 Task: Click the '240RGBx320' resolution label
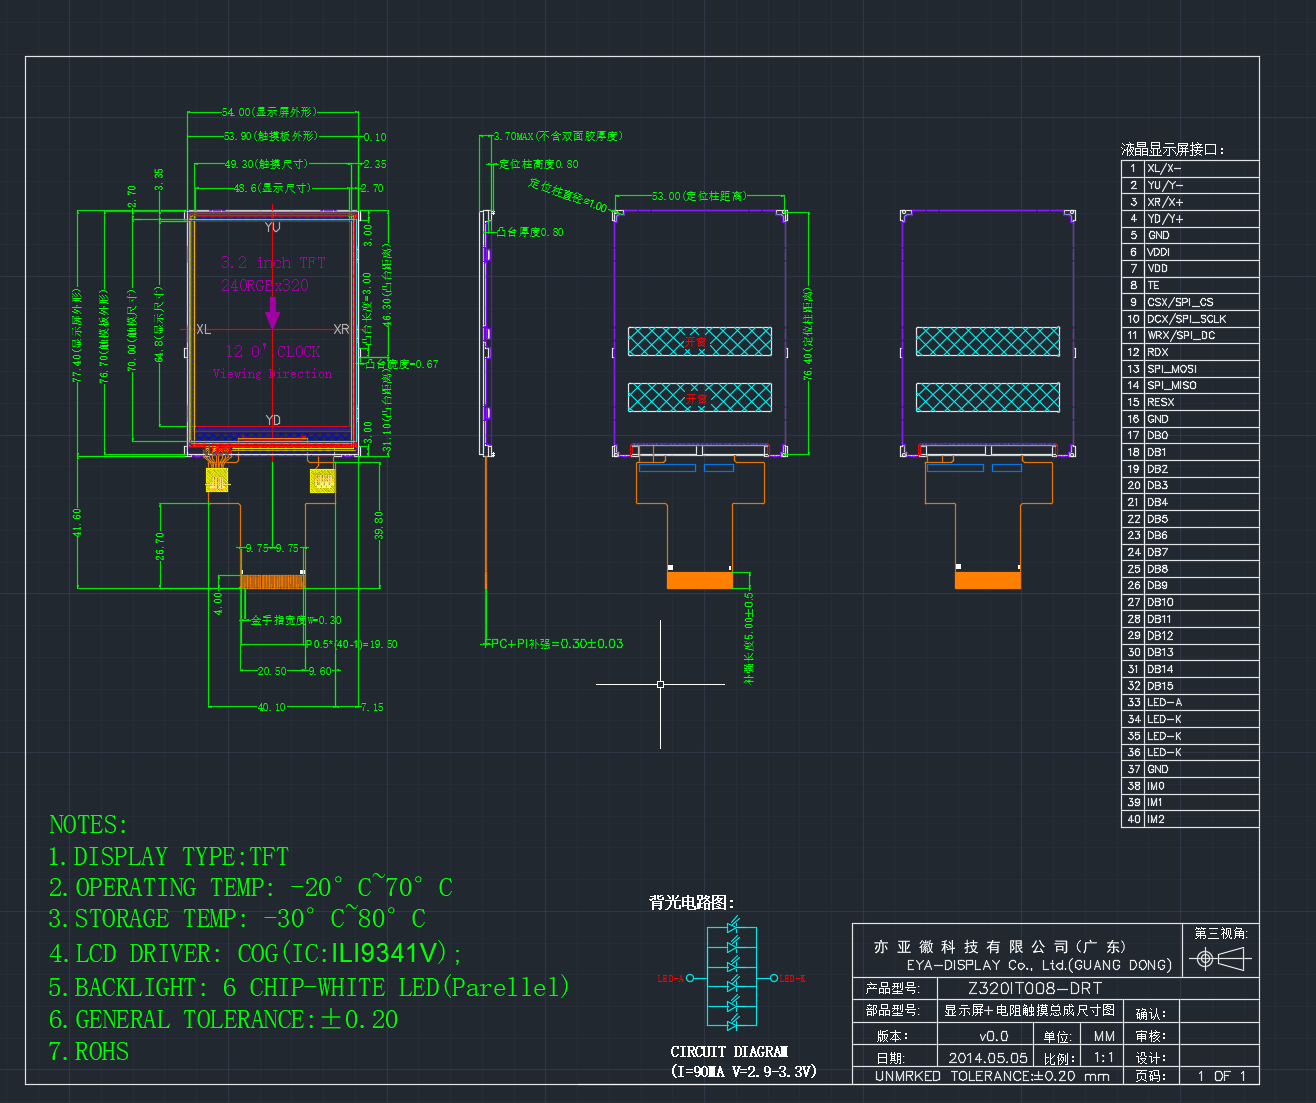(265, 286)
